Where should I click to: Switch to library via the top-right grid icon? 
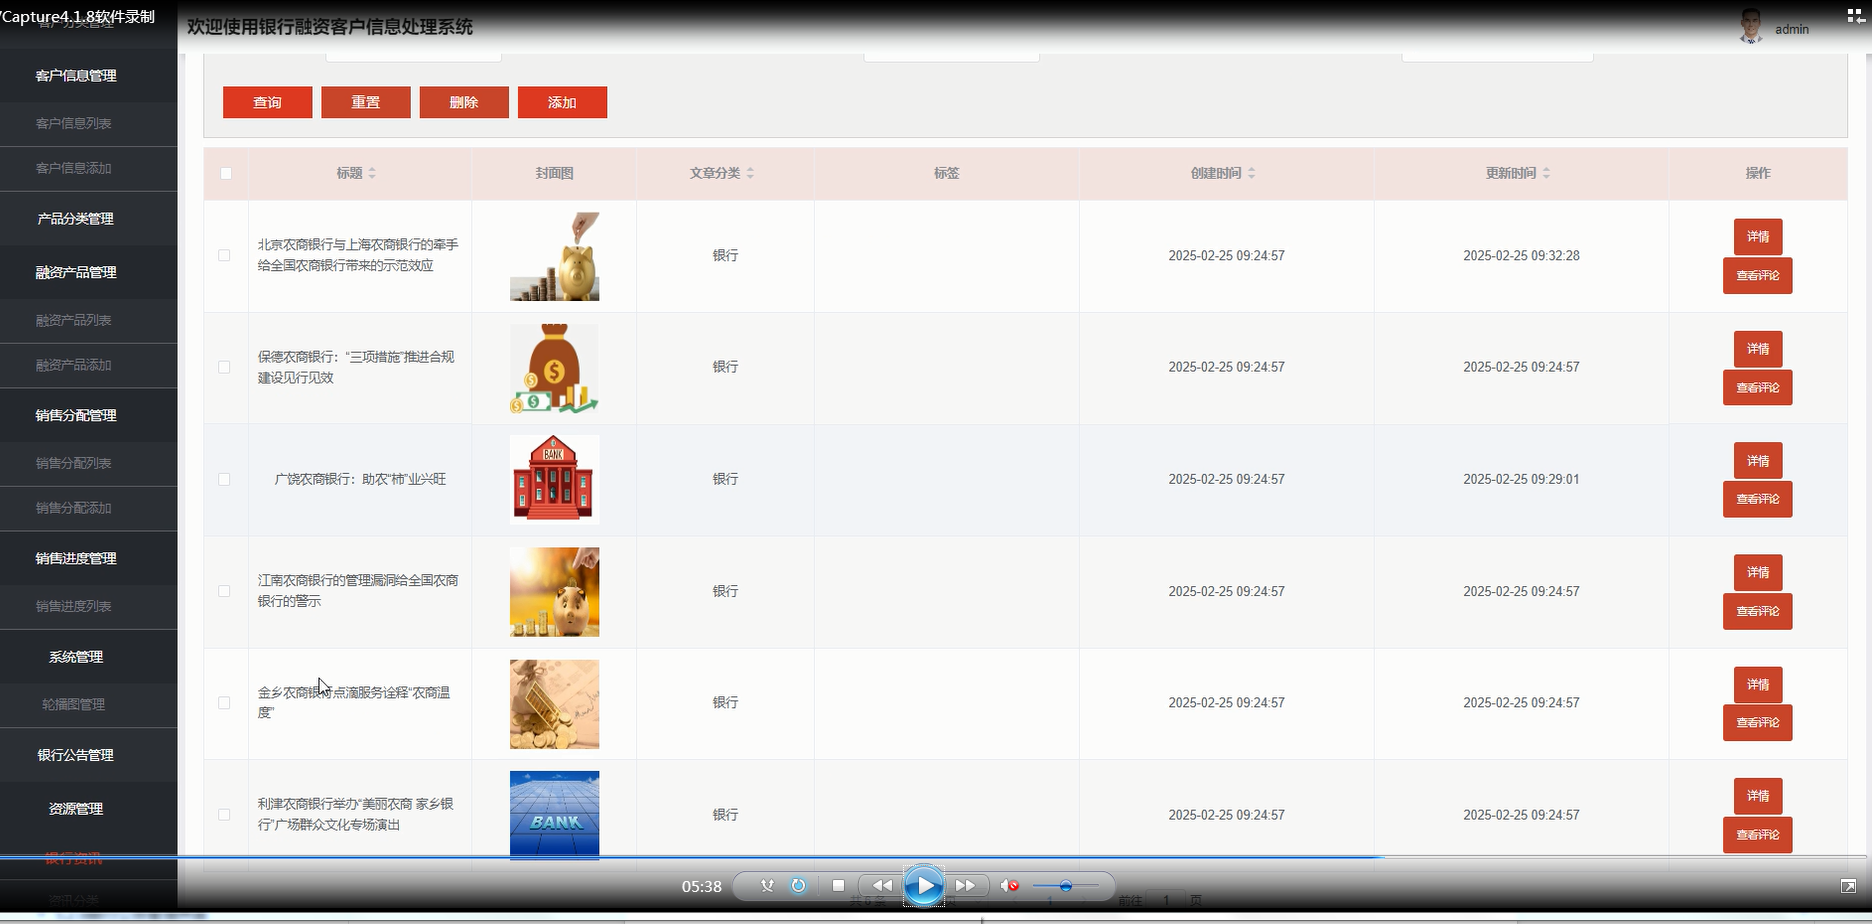[1855, 15]
